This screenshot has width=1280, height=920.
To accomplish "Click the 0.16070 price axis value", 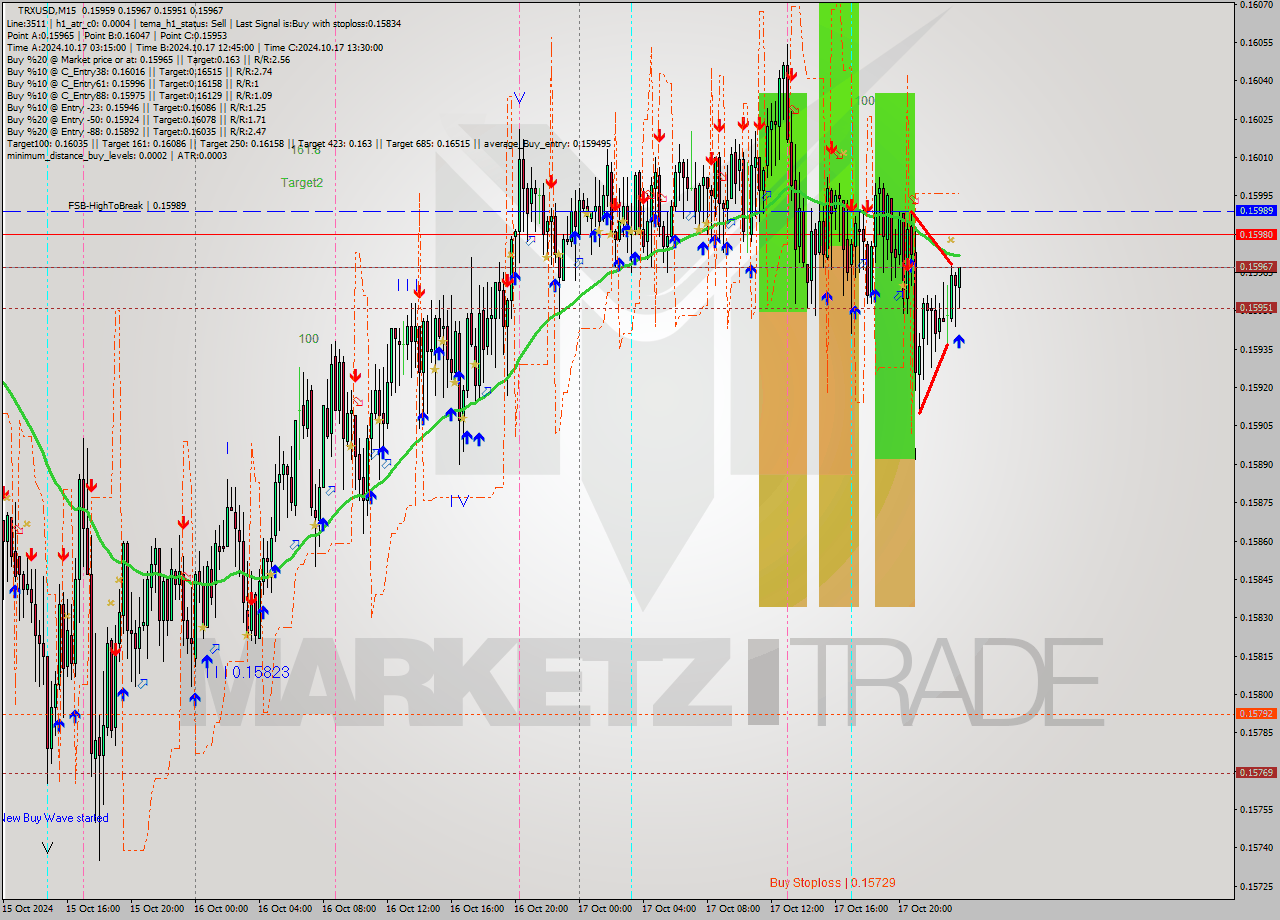I will (x=1256, y=5).
